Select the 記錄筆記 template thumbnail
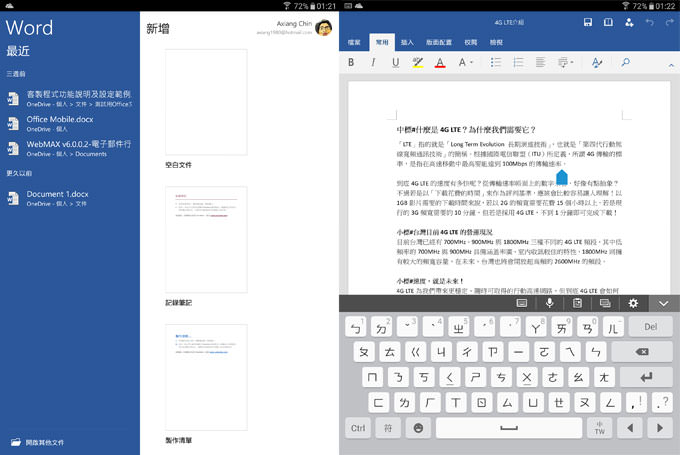 coord(206,239)
